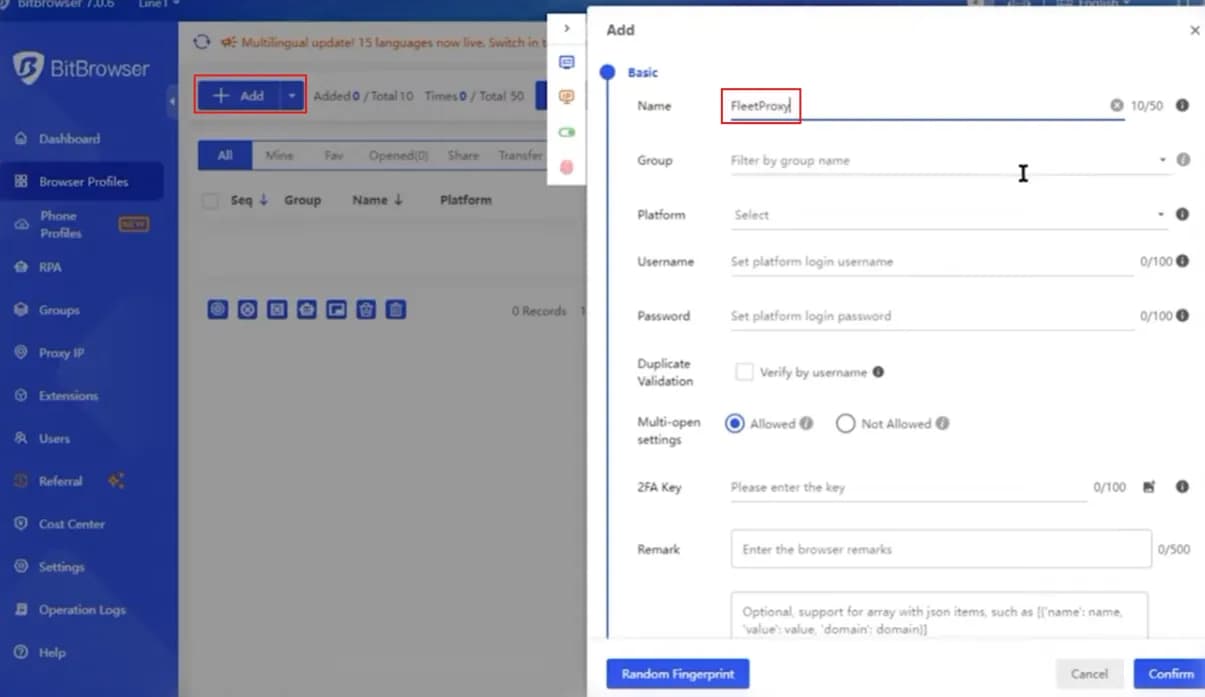Click the Remark text field
Screen dimensions: 1205x697
pyautogui.click(x=941, y=549)
